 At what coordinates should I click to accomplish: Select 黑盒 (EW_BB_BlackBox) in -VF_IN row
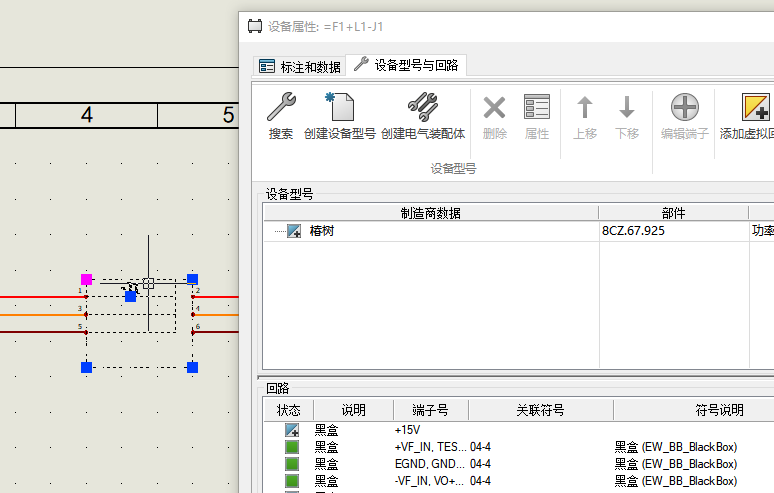[x=676, y=481]
